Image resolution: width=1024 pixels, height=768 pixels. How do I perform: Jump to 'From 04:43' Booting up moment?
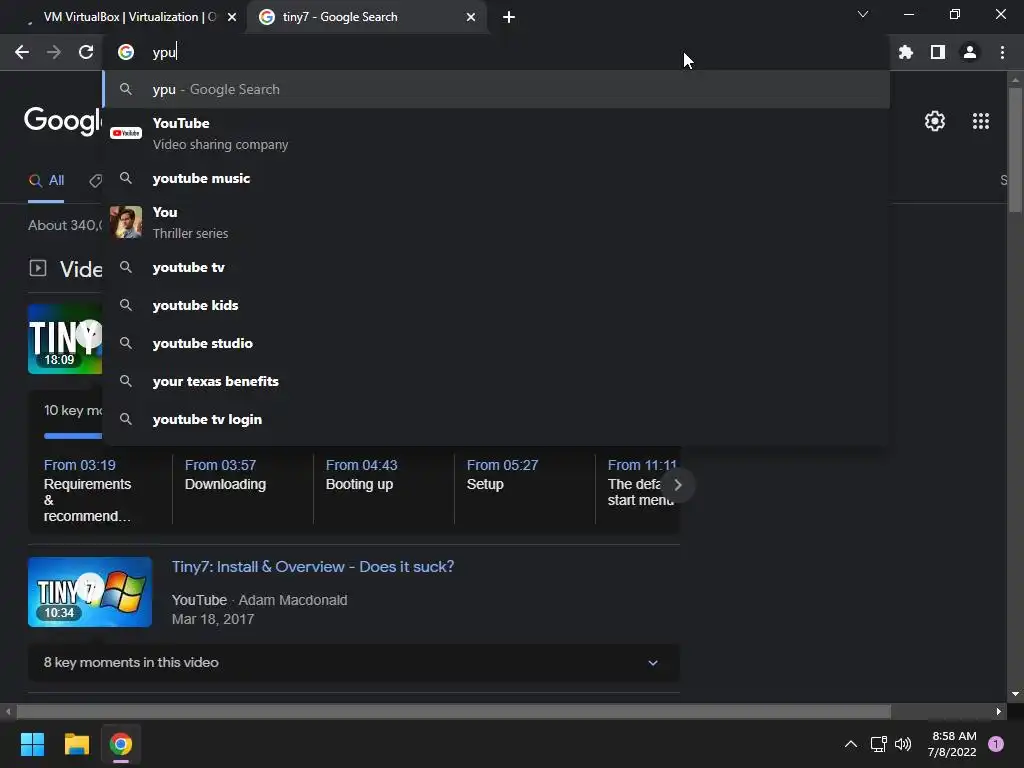click(x=361, y=475)
